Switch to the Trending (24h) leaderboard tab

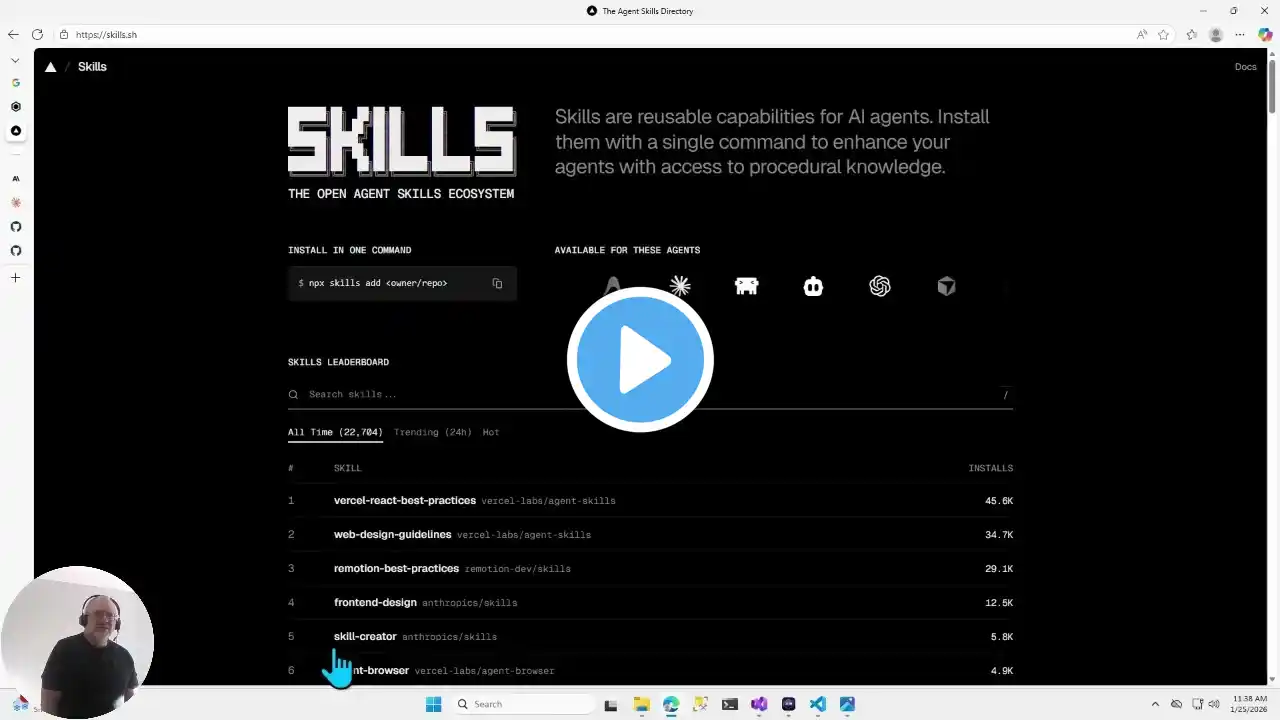pyautogui.click(x=432, y=432)
